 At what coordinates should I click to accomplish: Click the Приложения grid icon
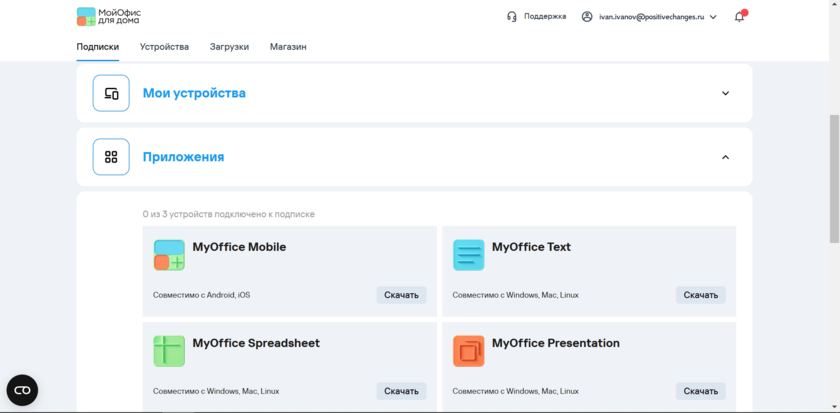[x=111, y=157]
